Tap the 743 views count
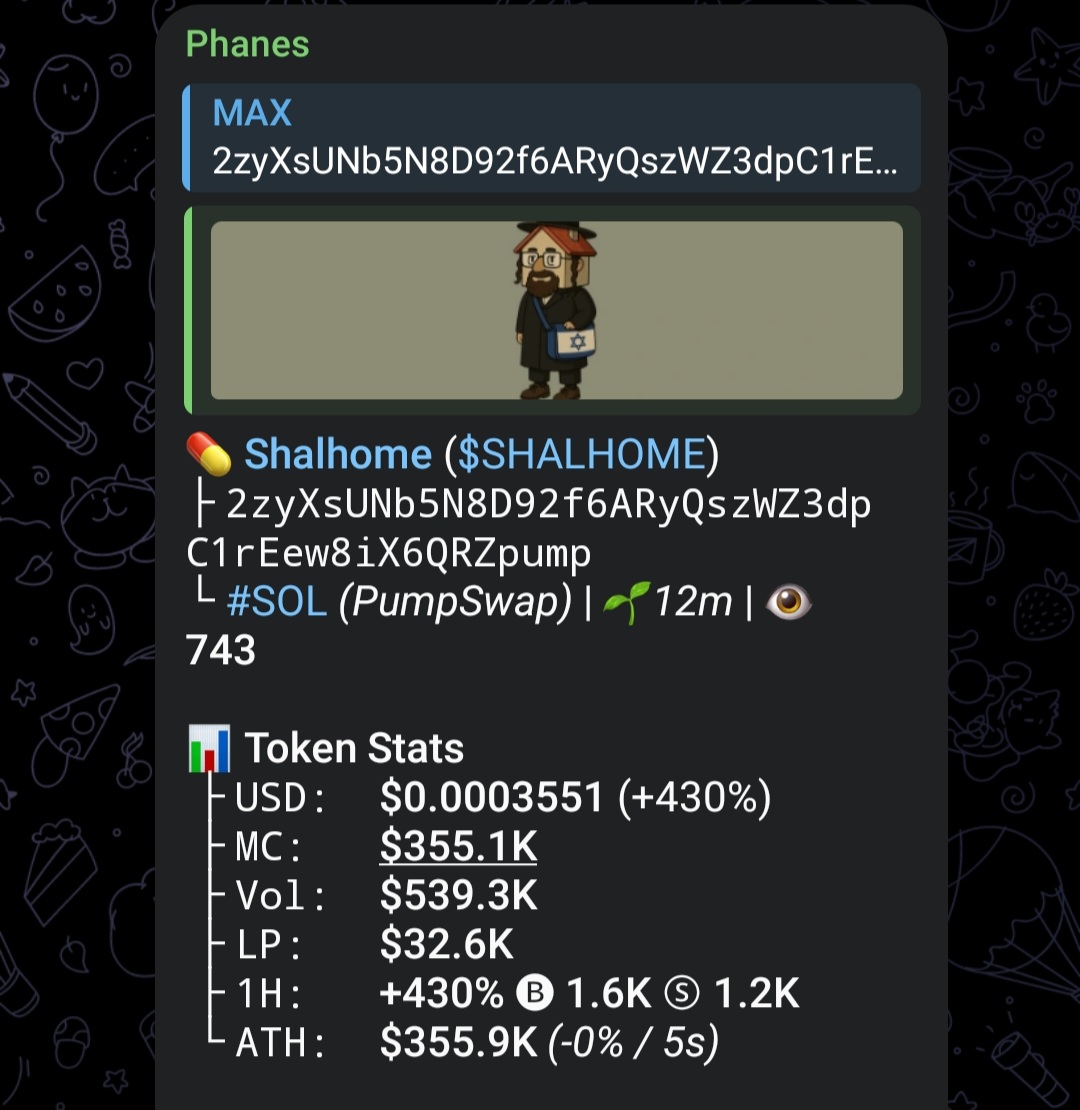The image size is (1080, 1110). (220, 651)
